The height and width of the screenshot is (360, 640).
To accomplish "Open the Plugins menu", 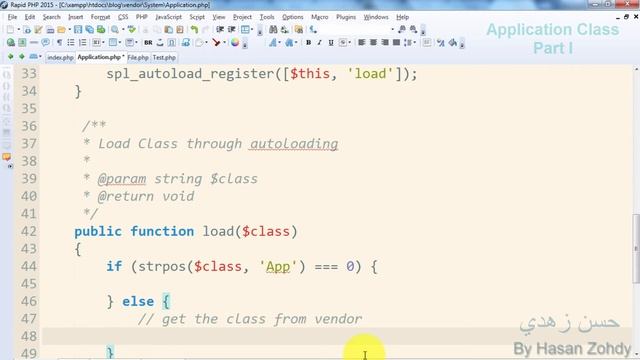I will (x=346, y=17).
